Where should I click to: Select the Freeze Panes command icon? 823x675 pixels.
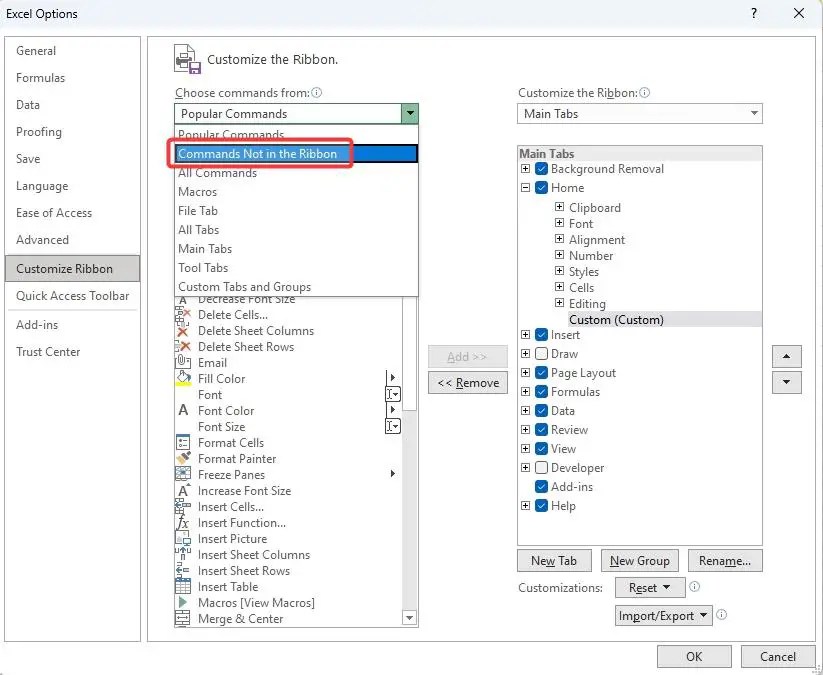click(184, 475)
